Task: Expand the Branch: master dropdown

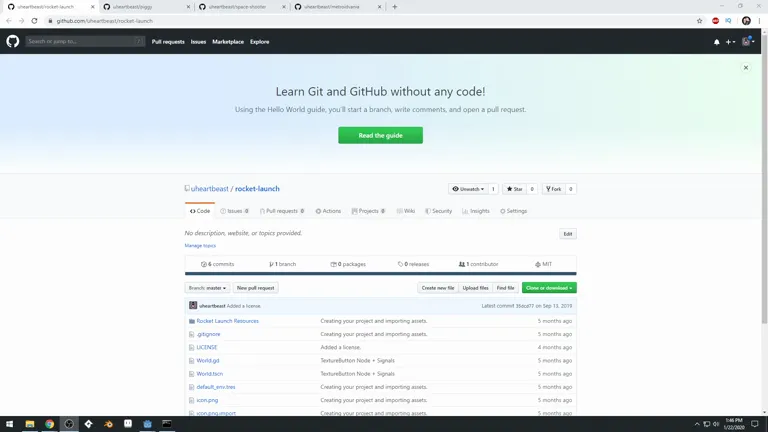Action: 207,288
